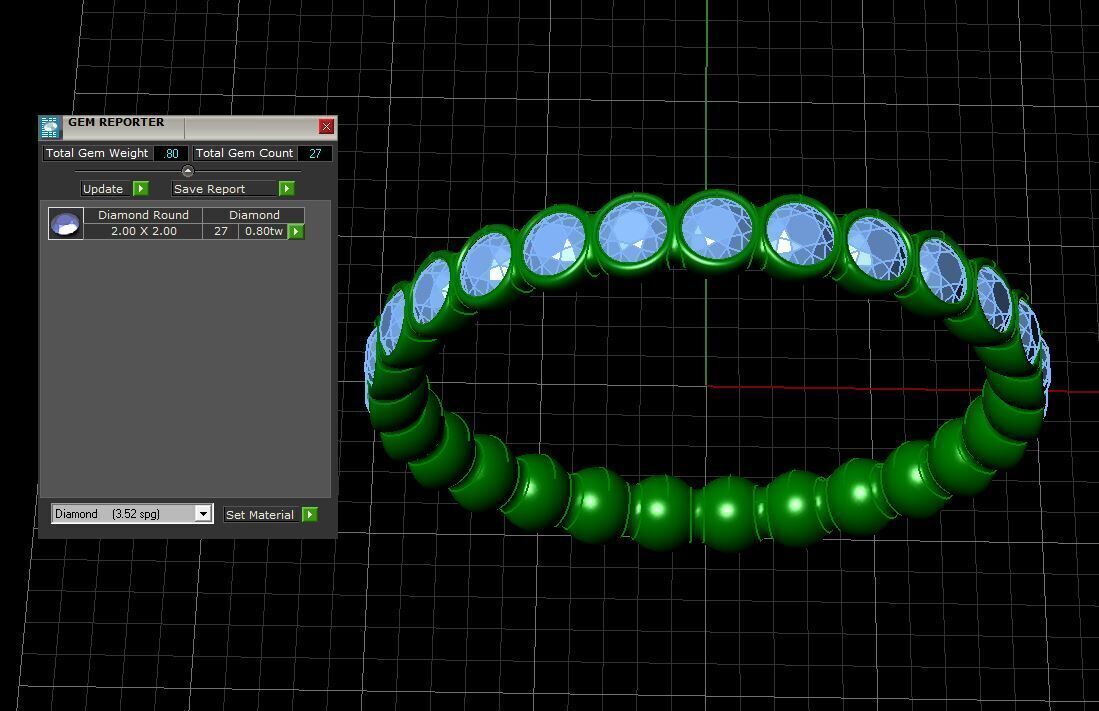Click the Diamond Round cell
The width and height of the screenshot is (1099, 711).
[143, 215]
